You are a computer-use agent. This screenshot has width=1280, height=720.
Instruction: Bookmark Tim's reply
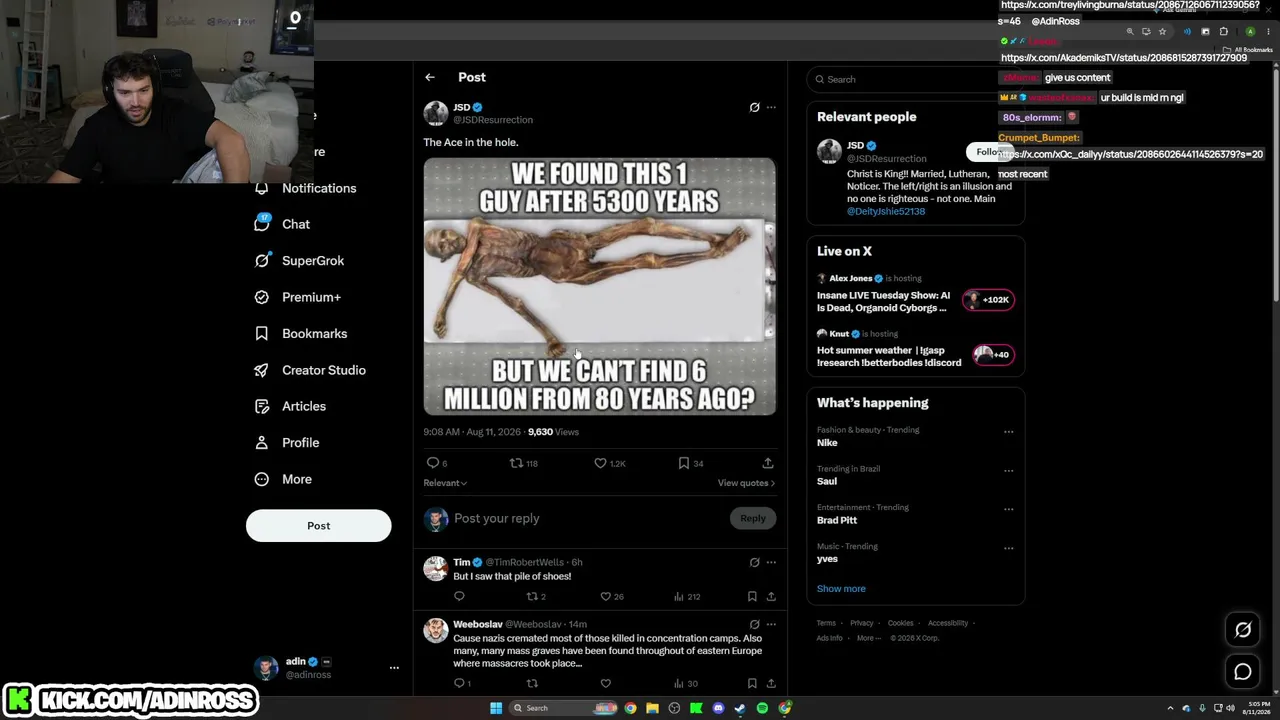pyautogui.click(x=752, y=597)
